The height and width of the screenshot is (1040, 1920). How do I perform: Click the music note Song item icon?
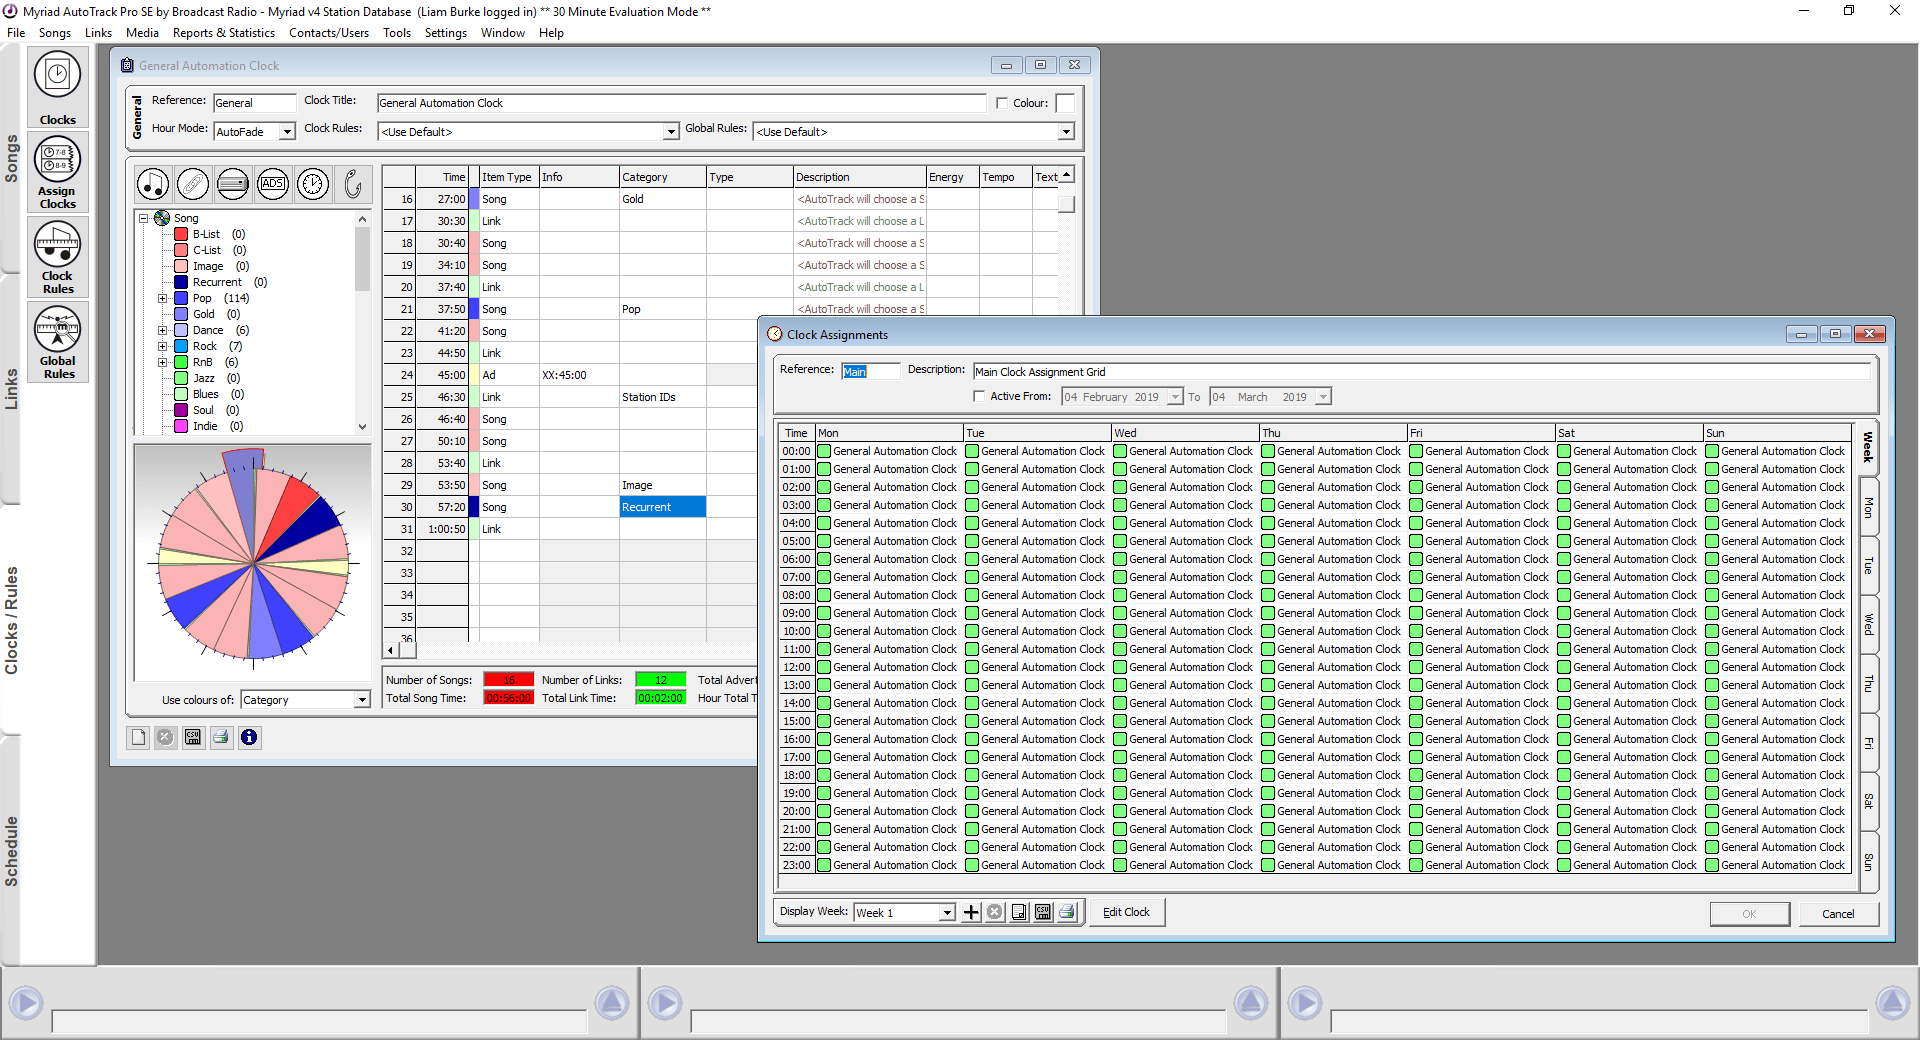(x=153, y=184)
